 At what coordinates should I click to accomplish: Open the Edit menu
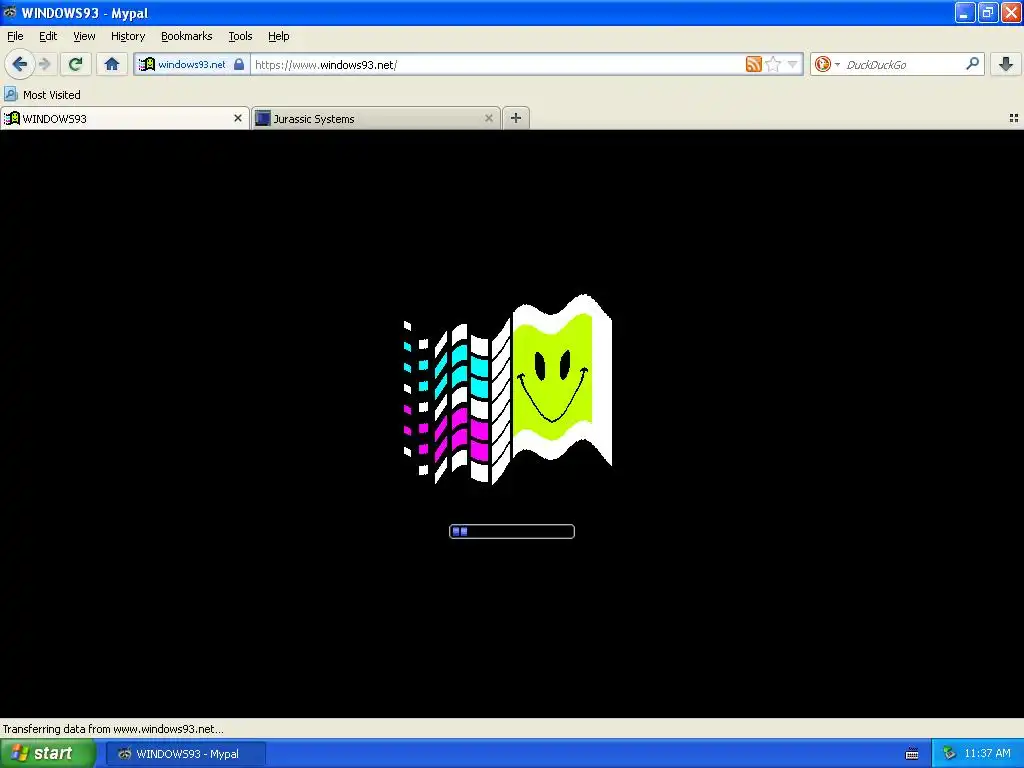(x=48, y=36)
